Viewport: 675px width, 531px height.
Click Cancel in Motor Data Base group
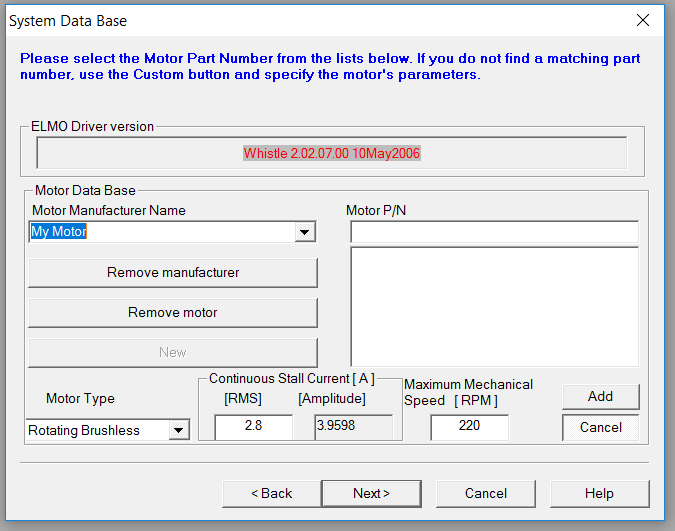[x=601, y=428]
